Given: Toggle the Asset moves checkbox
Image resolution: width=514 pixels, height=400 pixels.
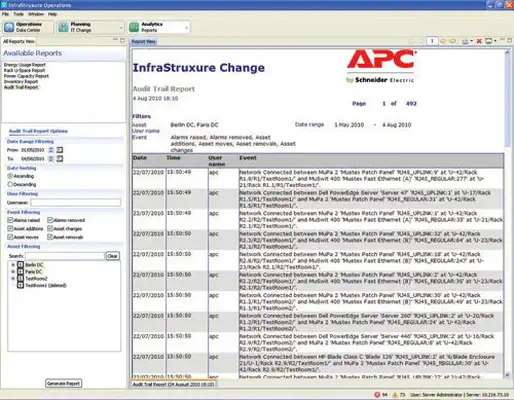Looking at the screenshot, I should (x=10, y=237).
